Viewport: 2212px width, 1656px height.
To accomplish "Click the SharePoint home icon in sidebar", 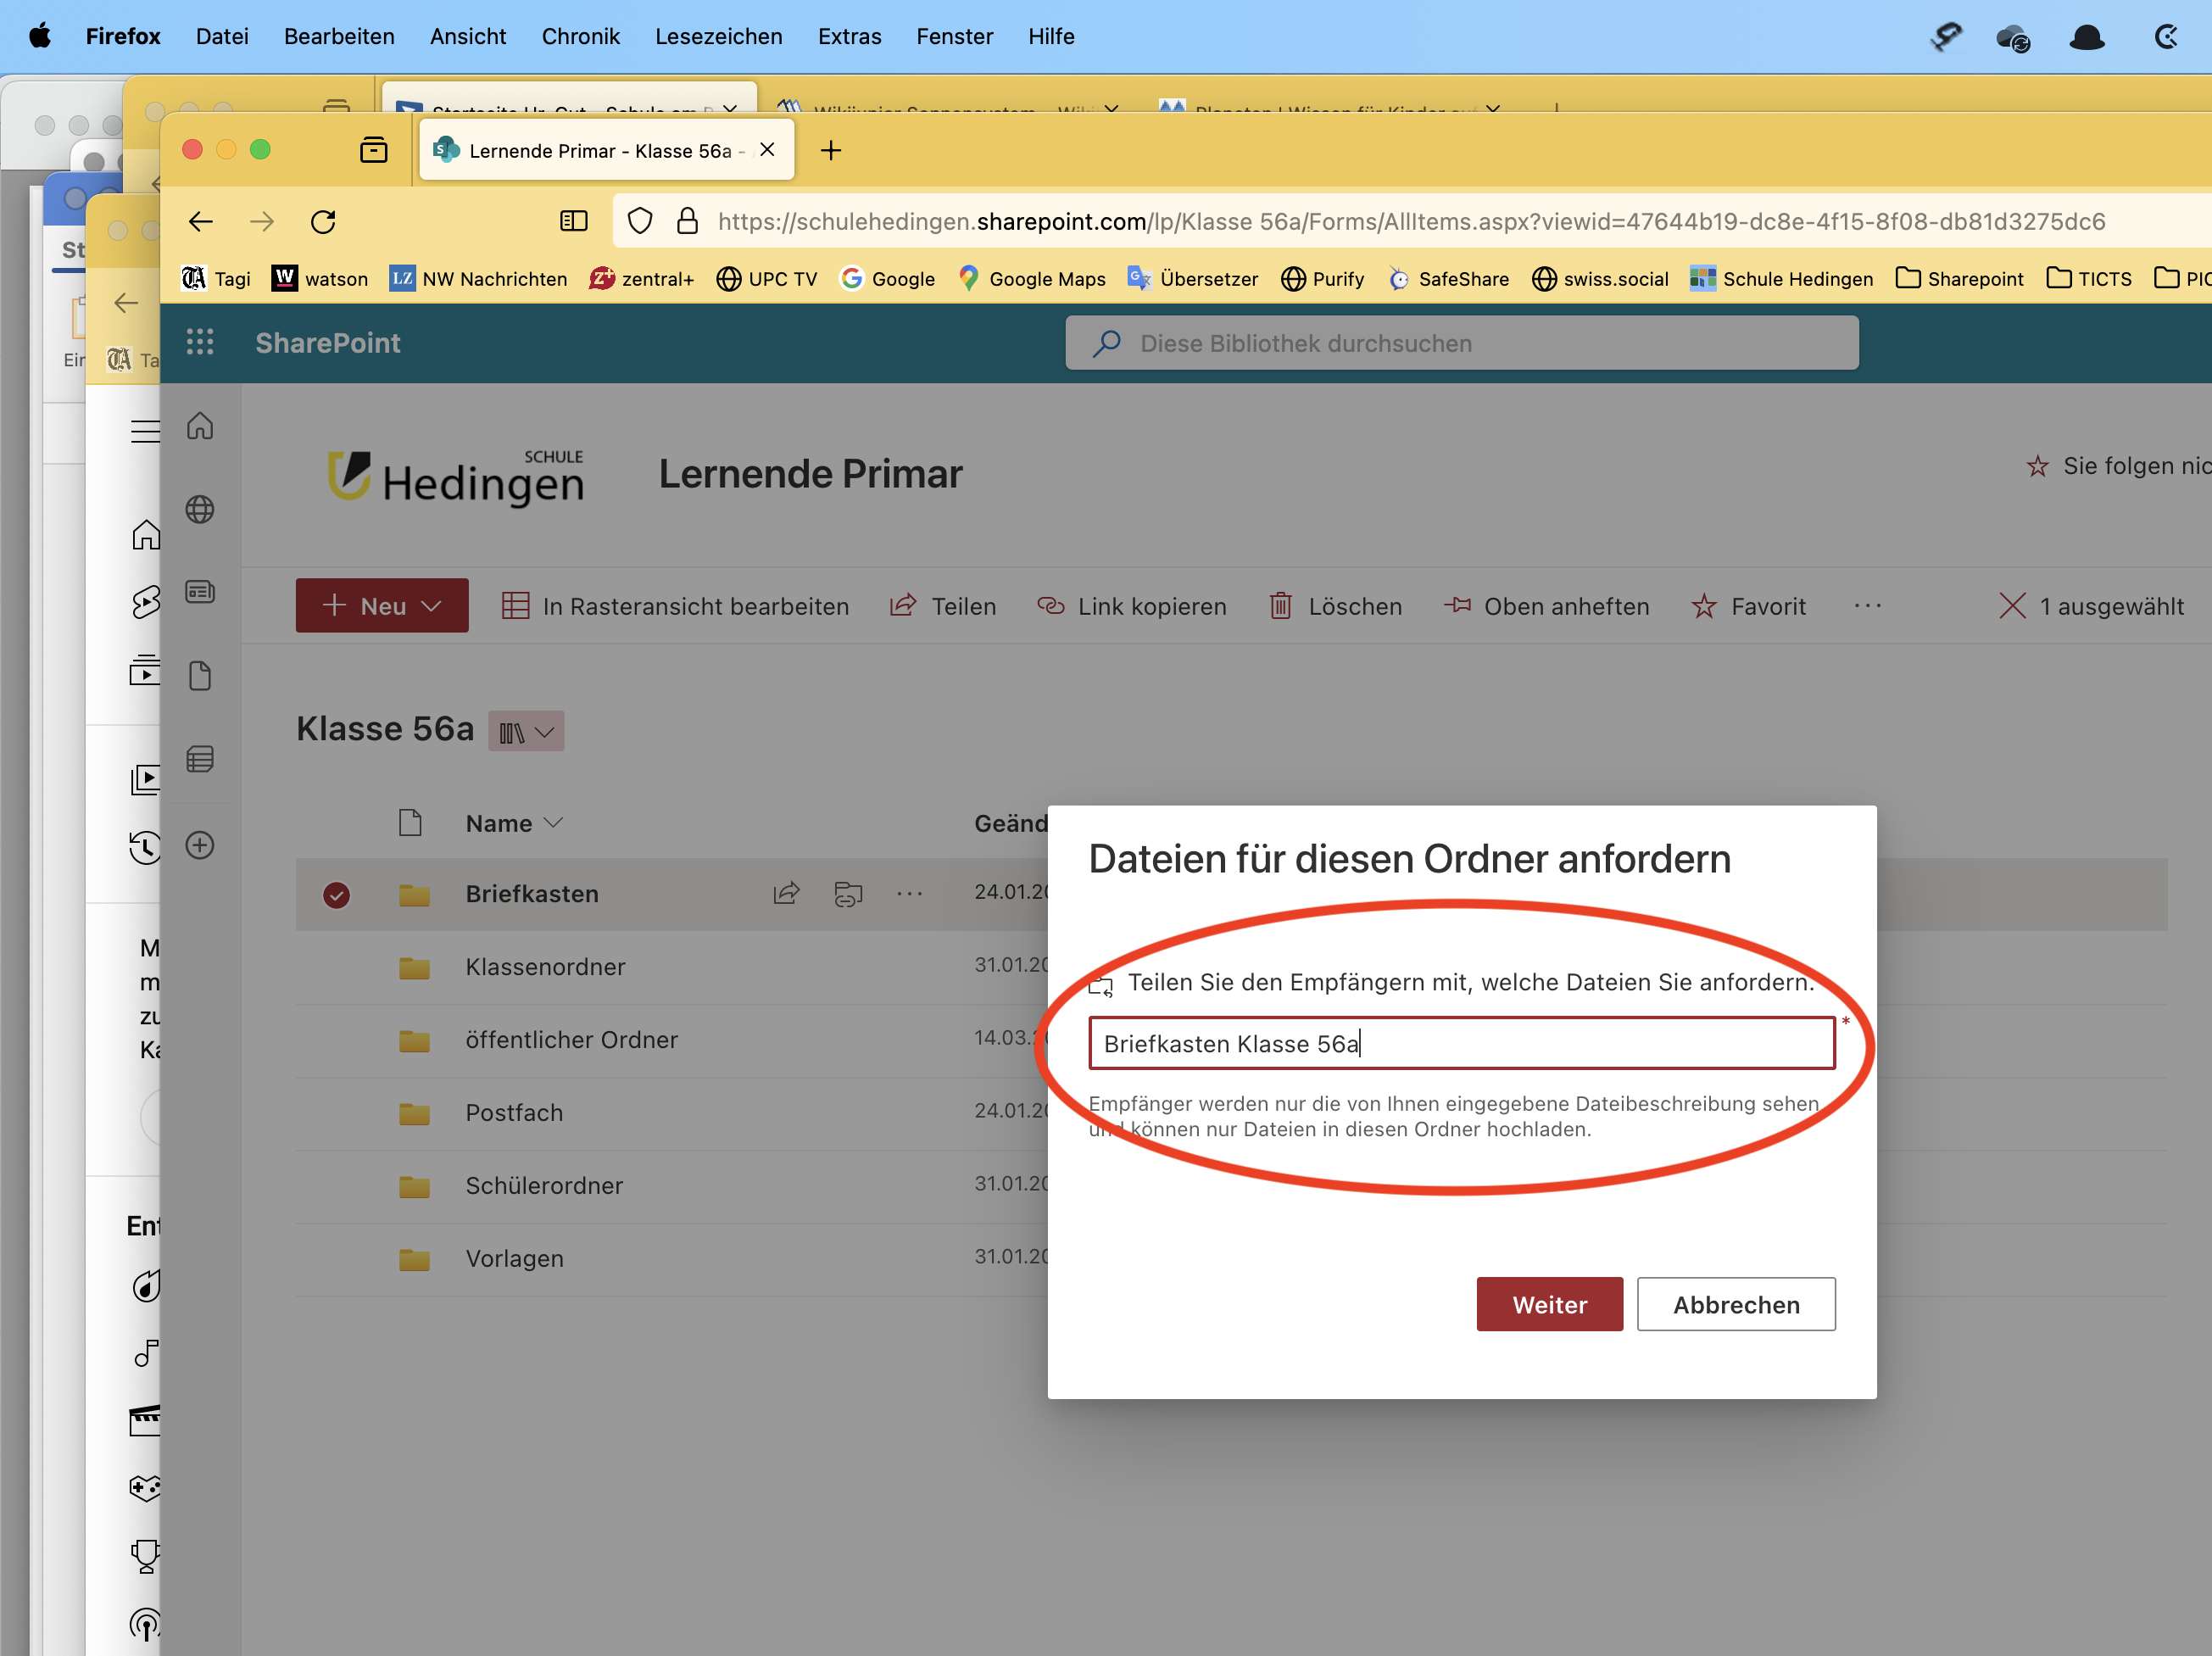I will click(200, 427).
